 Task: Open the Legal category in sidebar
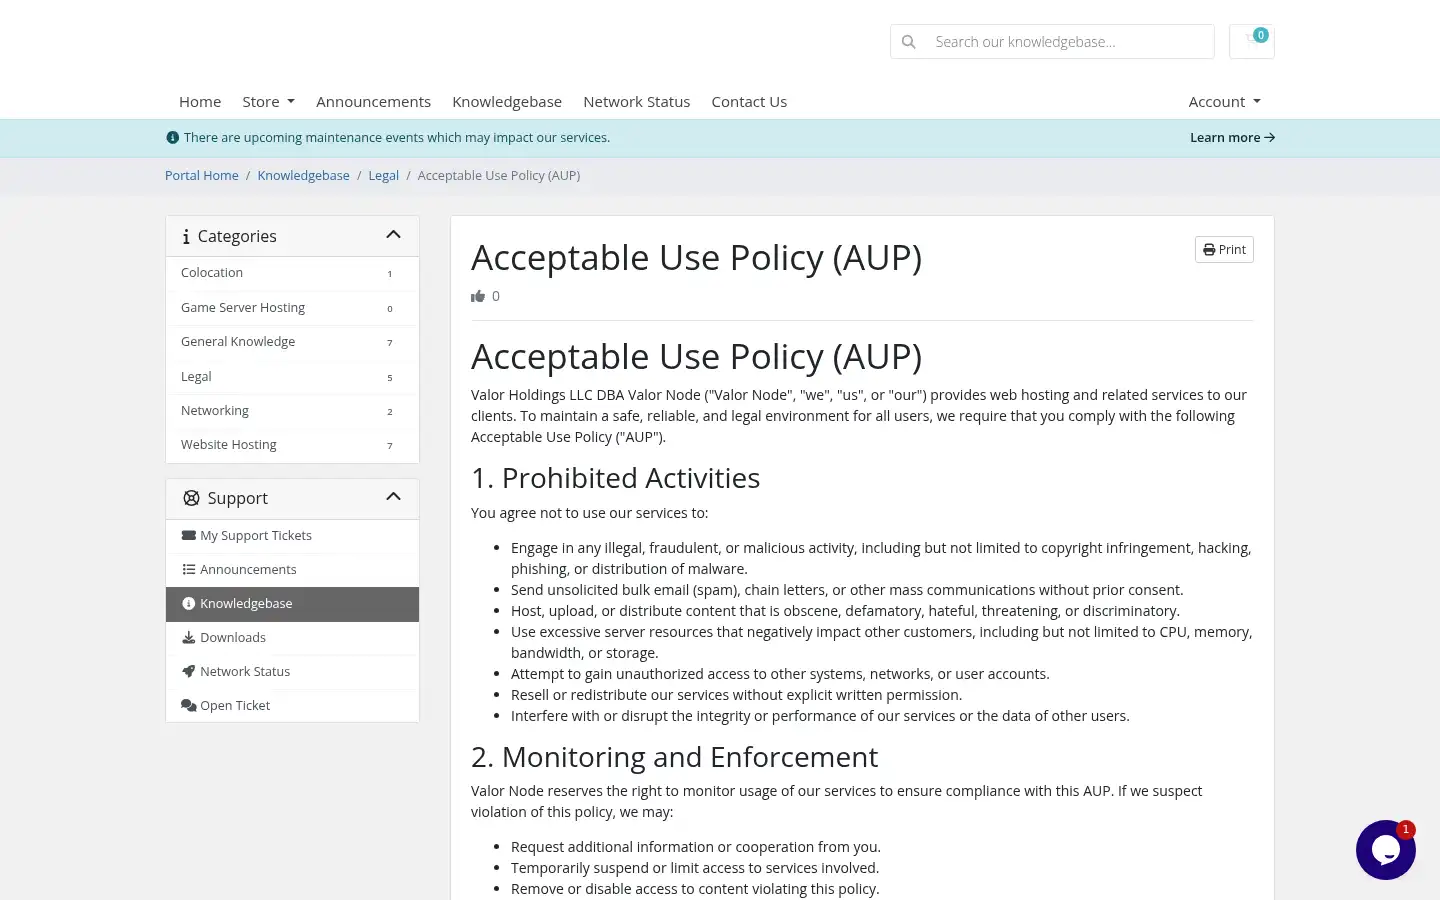click(x=292, y=377)
